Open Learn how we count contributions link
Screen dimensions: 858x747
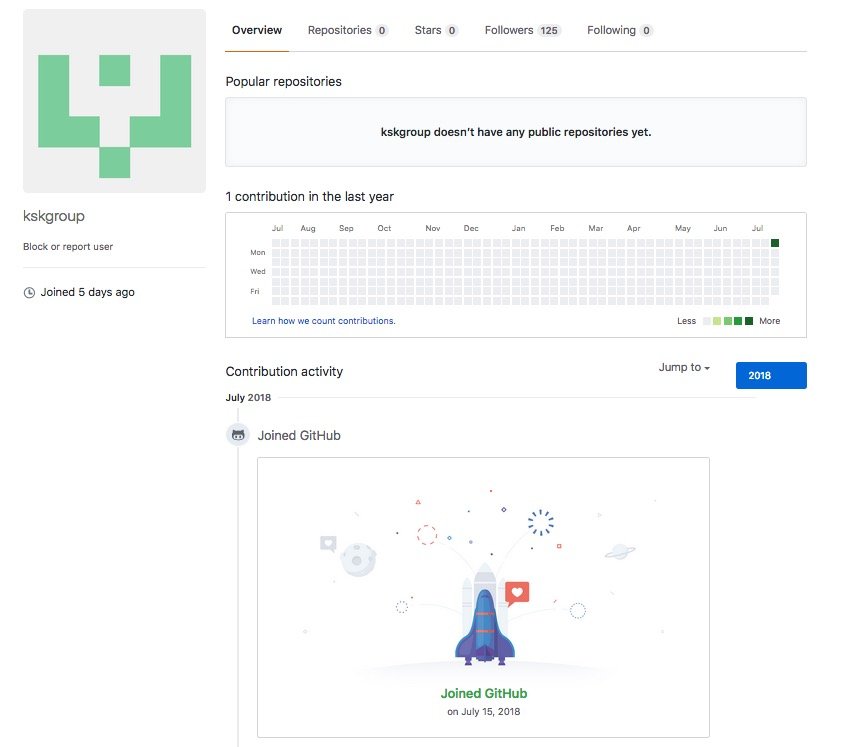[323, 321]
